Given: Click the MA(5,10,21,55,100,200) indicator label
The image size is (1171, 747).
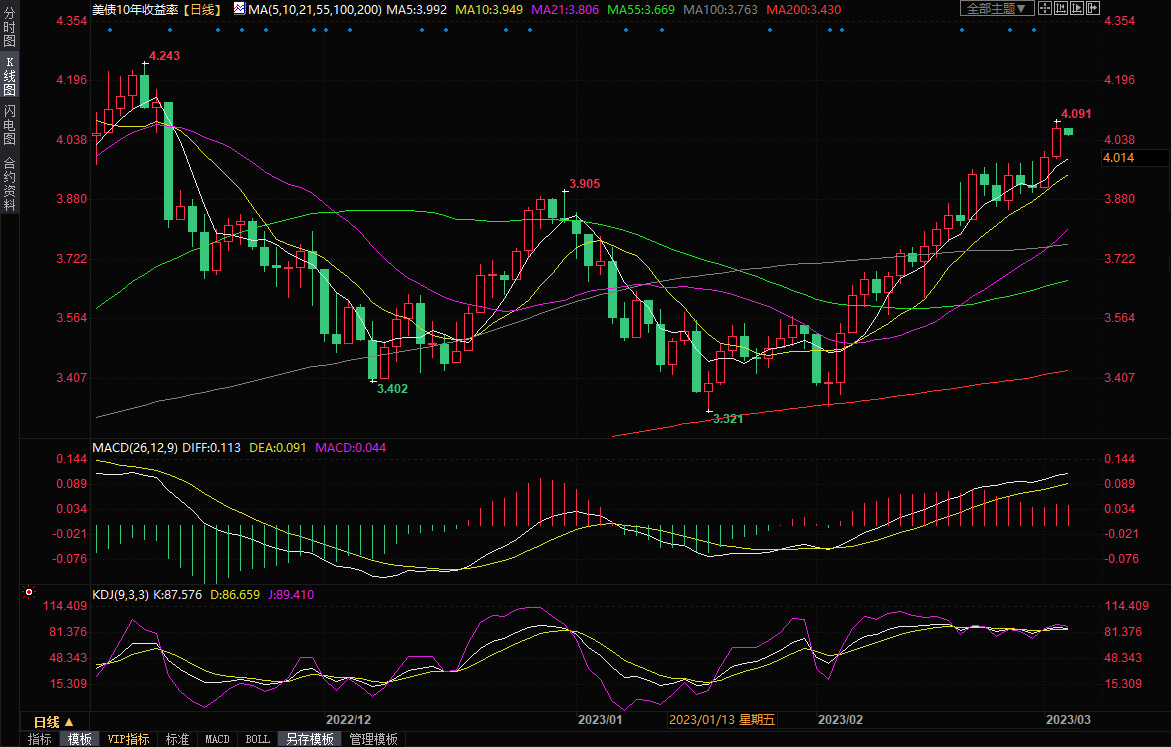Looking at the screenshot, I should click(x=314, y=10).
